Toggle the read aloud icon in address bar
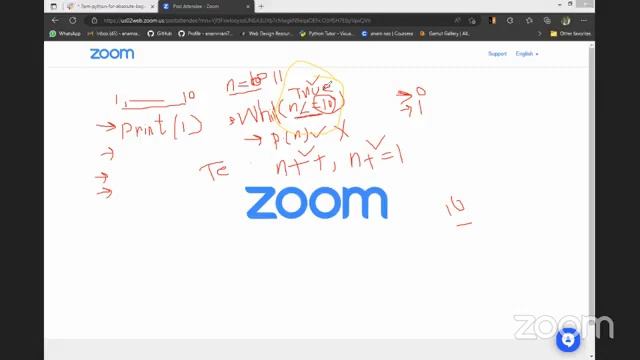 457,20
